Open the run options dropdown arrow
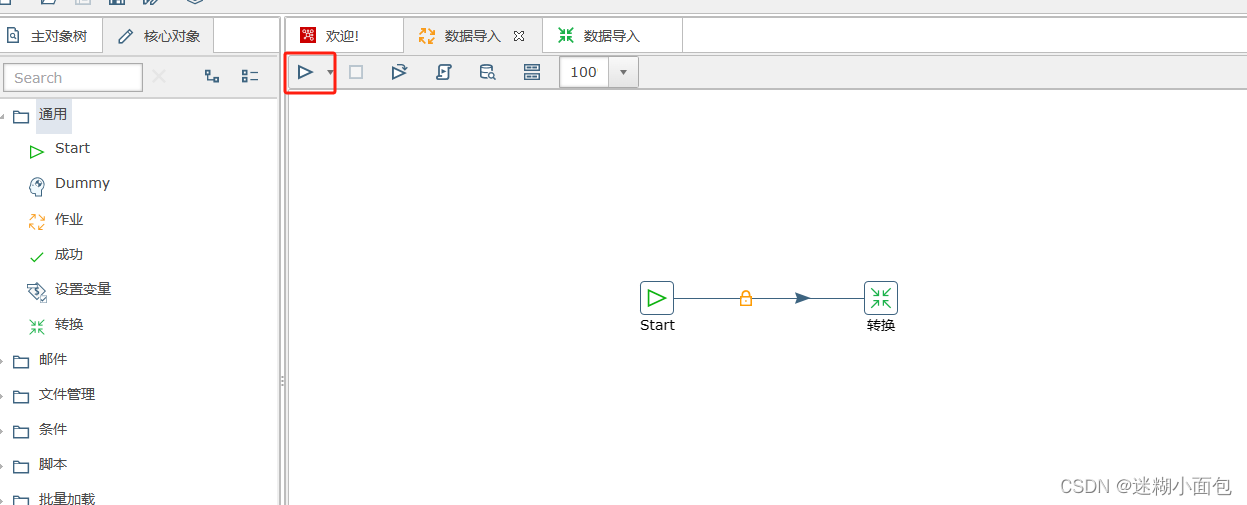 tap(330, 72)
